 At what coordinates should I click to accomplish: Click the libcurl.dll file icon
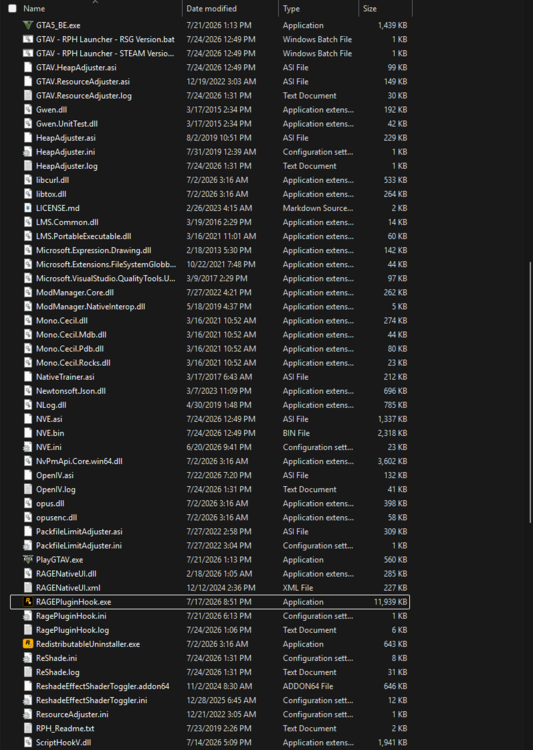pyautogui.click(x=28, y=180)
